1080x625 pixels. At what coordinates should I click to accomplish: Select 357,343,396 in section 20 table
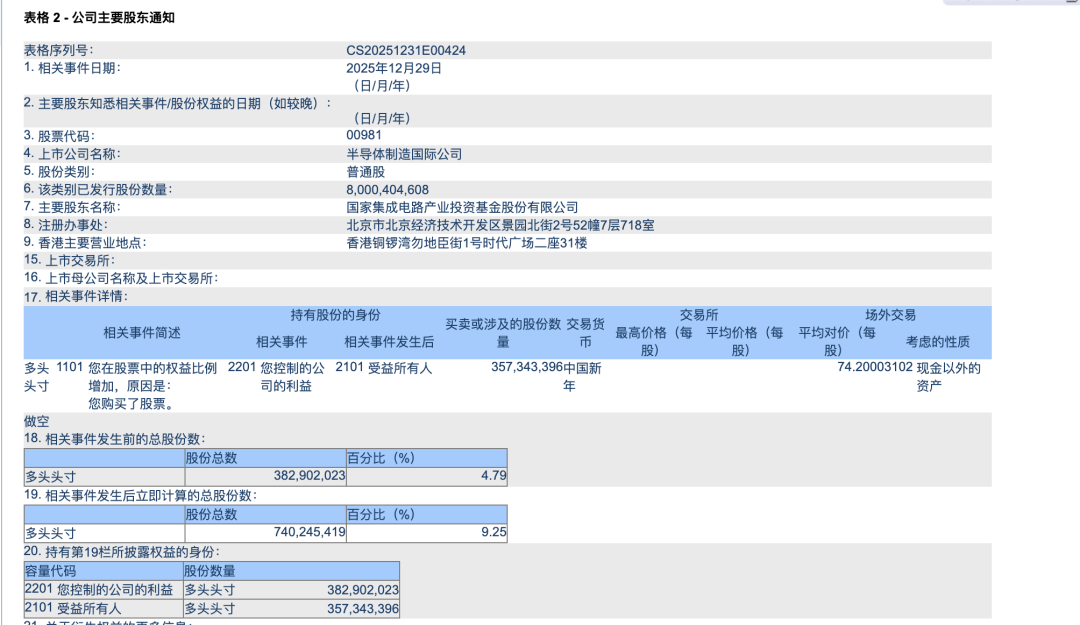click(x=363, y=608)
